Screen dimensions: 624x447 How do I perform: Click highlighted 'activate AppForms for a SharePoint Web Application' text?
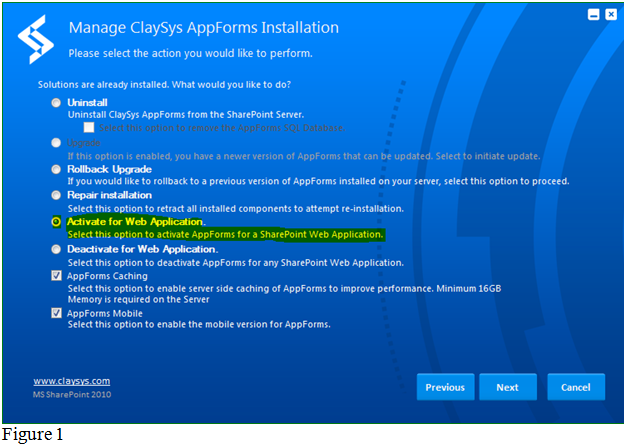[x=225, y=234]
